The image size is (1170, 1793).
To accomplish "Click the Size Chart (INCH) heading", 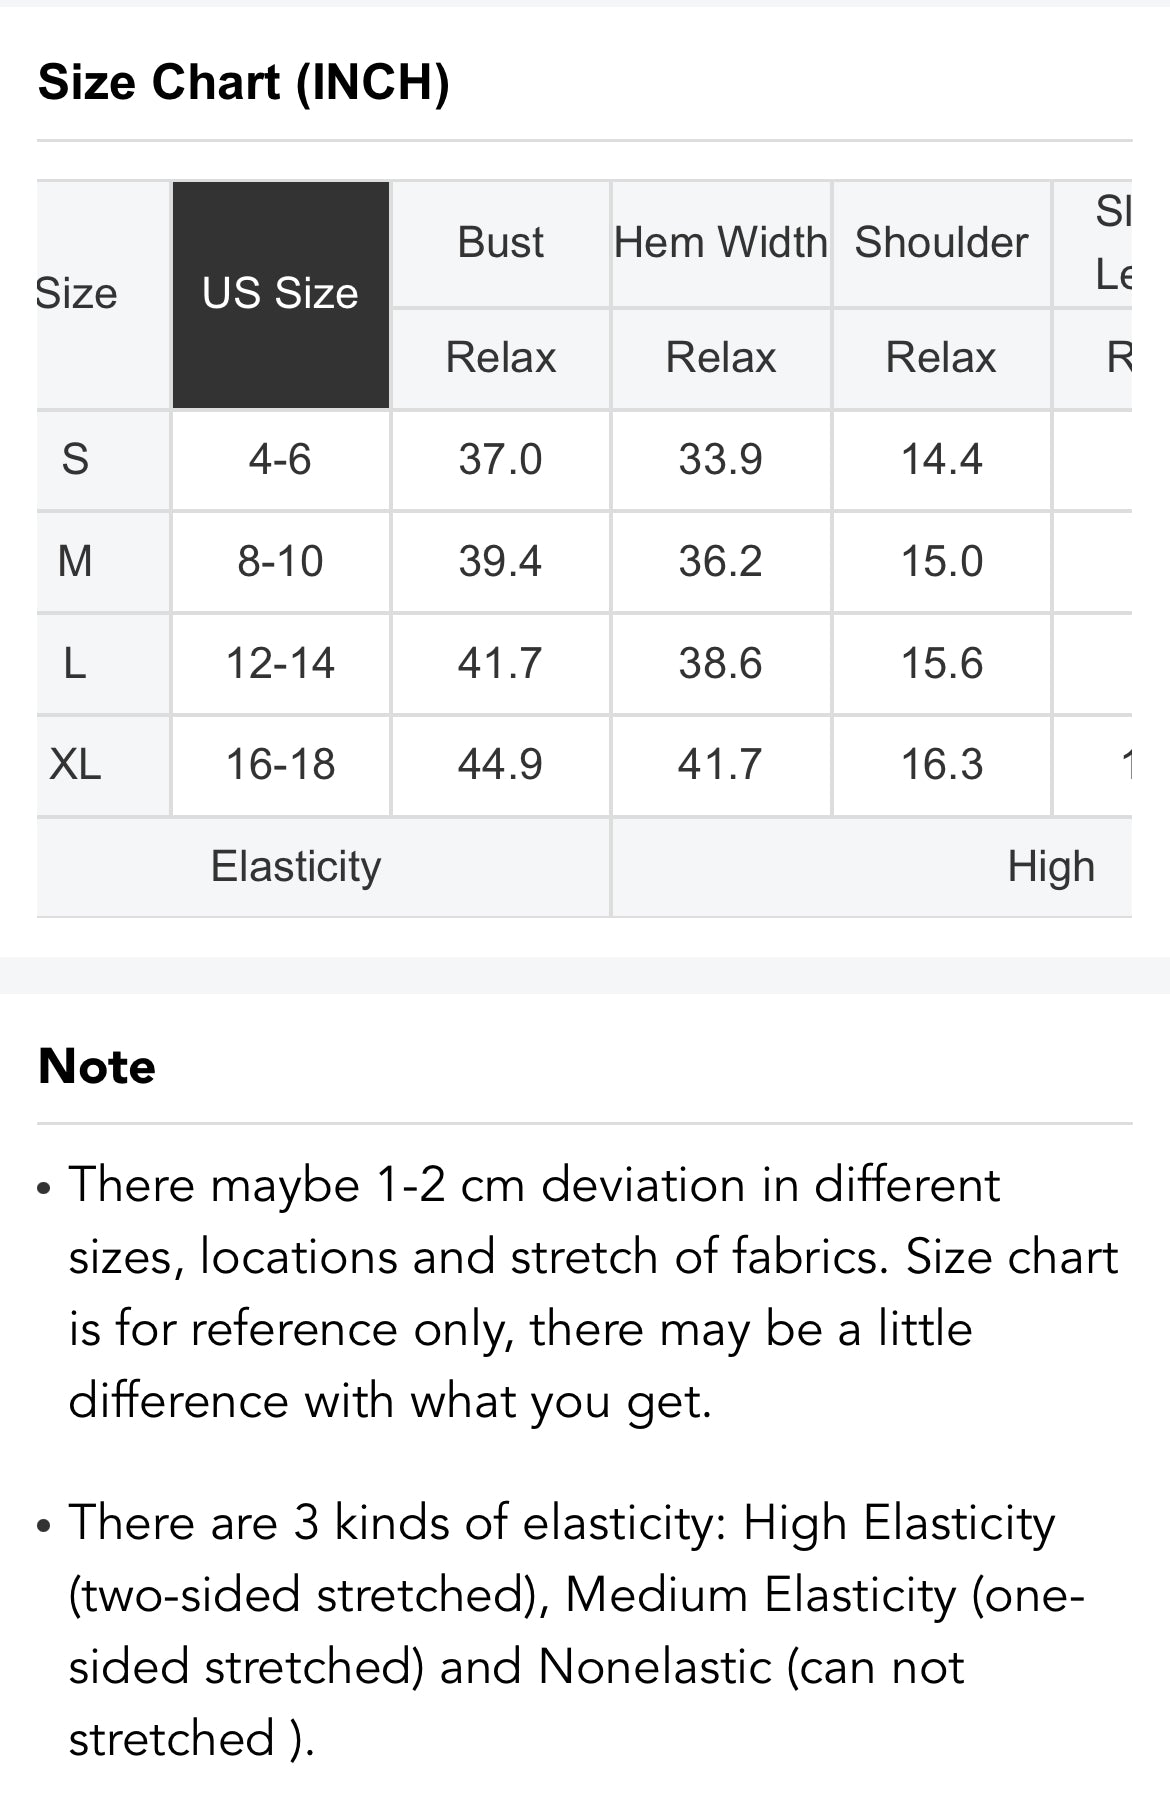I will point(244,82).
